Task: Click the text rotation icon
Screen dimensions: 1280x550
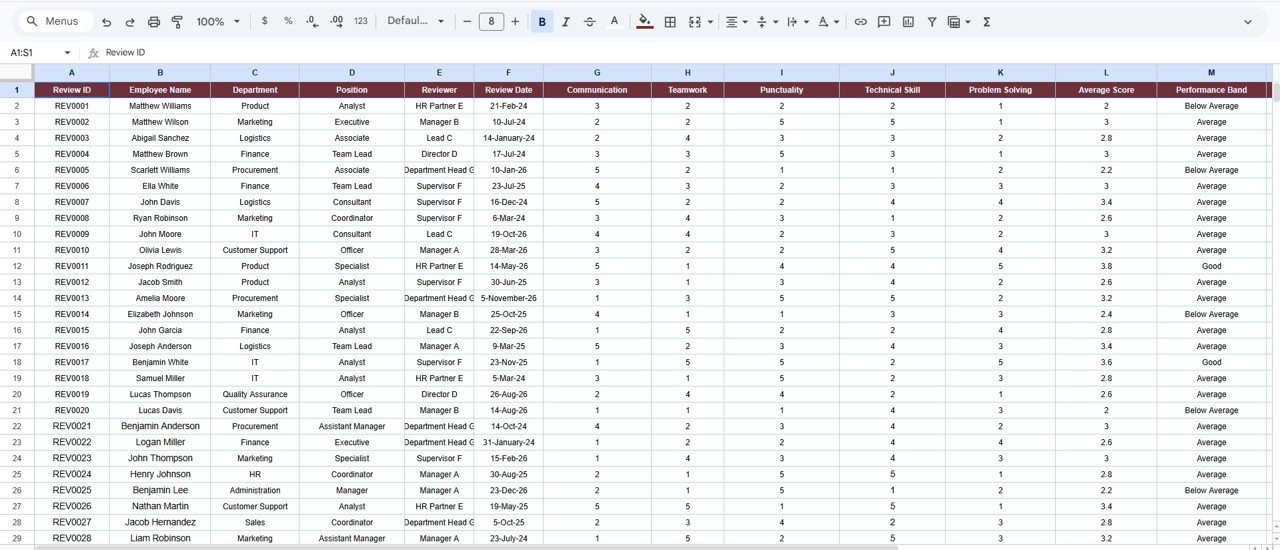Action: 823,21
